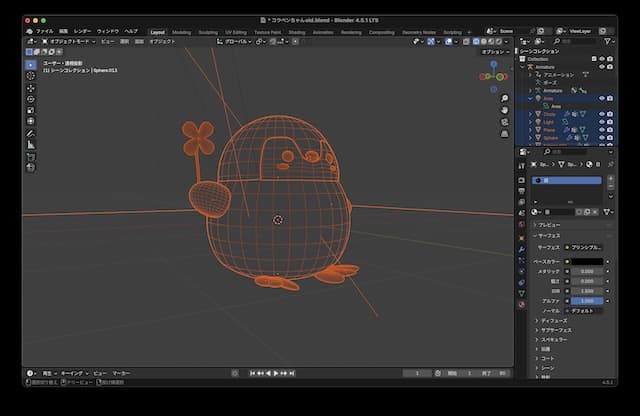The width and height of the screenshot is (640, 416).
Task: Open the Modifiers wrench properties tab
Action: 522,249
